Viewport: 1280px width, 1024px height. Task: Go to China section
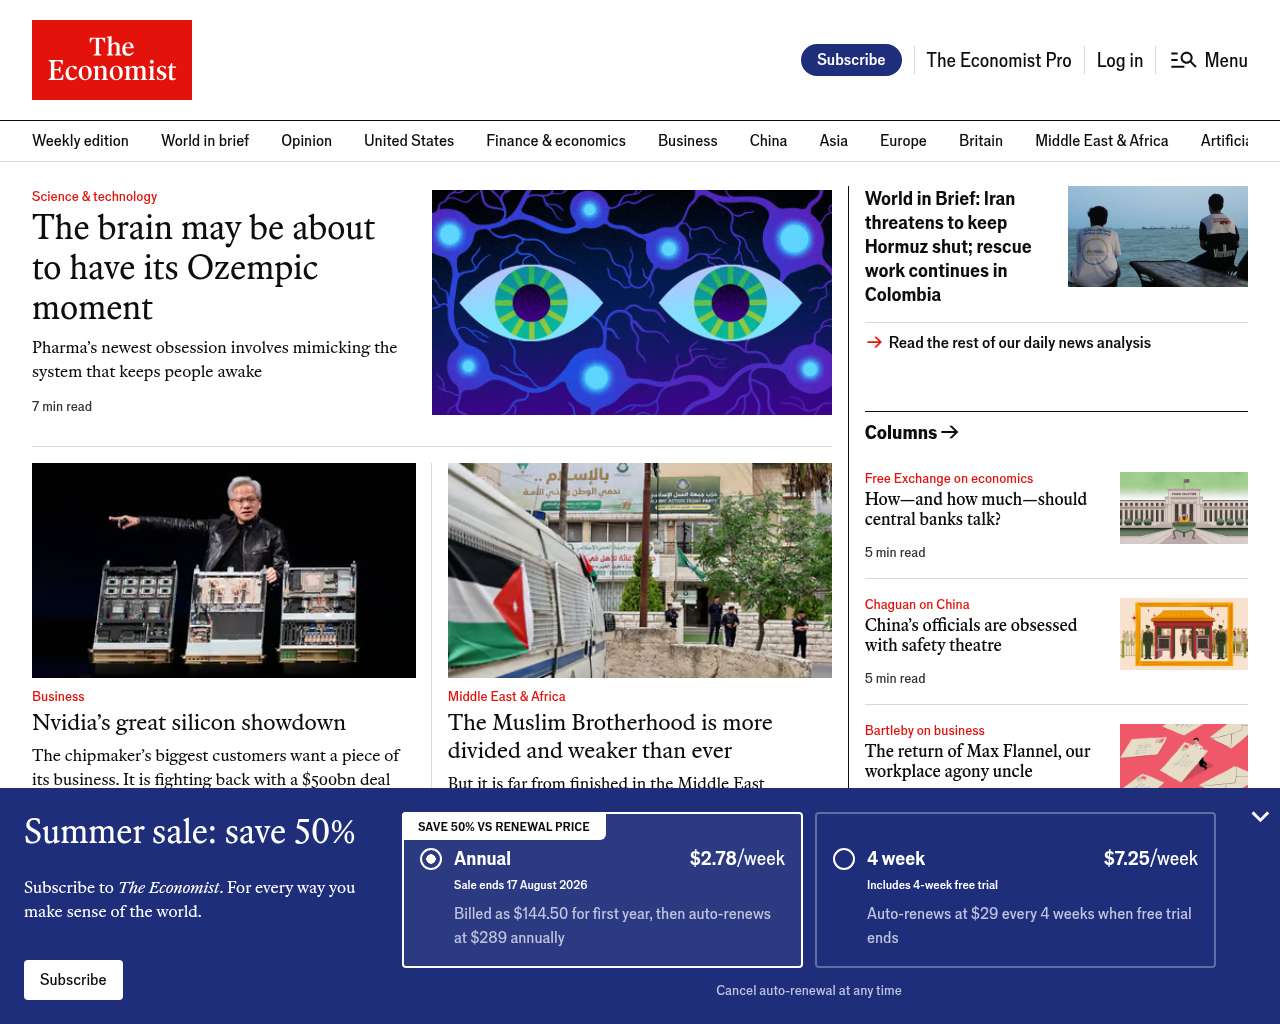tap(768, 141)
